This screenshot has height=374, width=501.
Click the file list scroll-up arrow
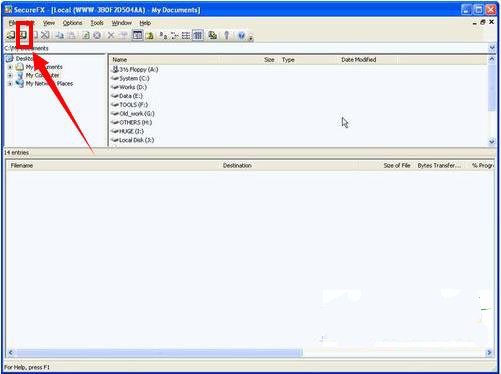click(492, 59)
